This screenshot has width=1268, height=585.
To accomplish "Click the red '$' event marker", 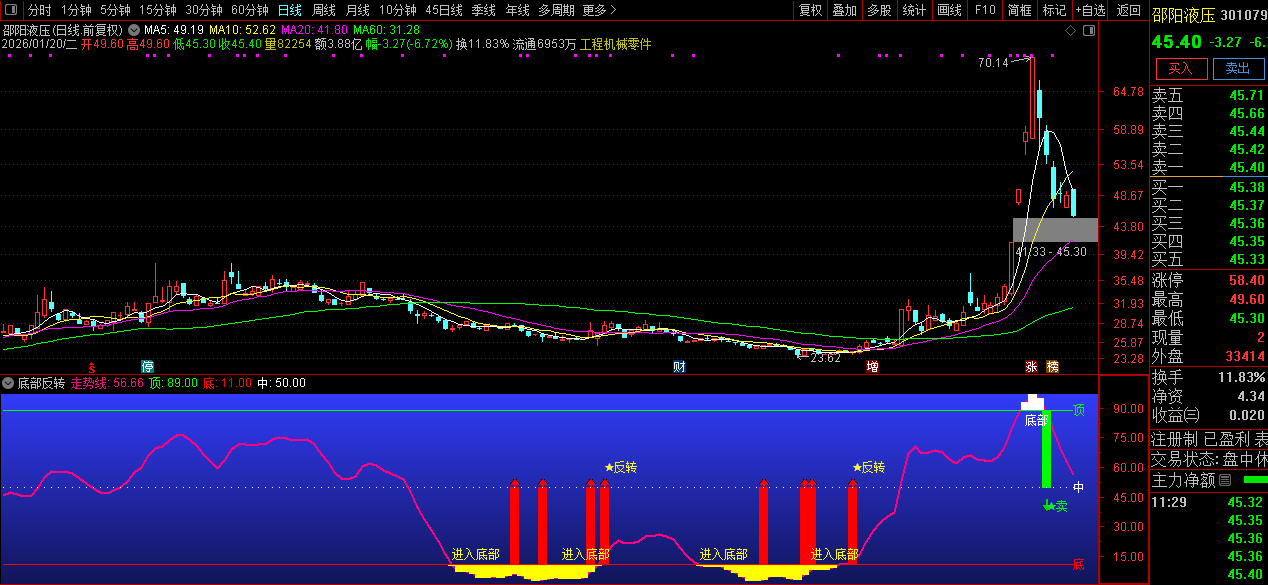I will pyautogui.click(x=92, y=367).
